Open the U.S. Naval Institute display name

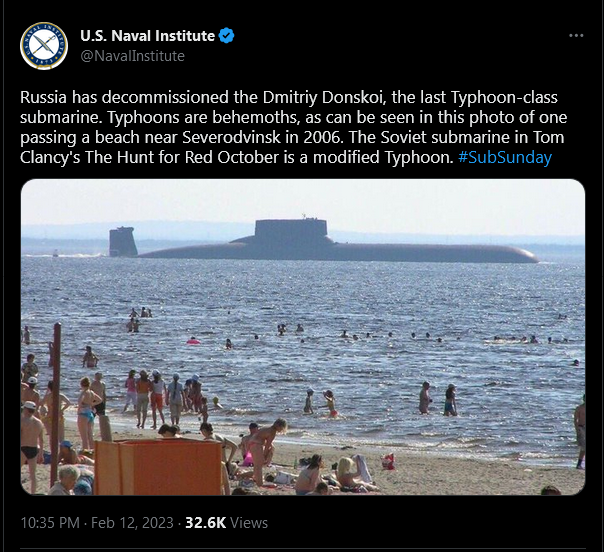[x=148, y=35]
